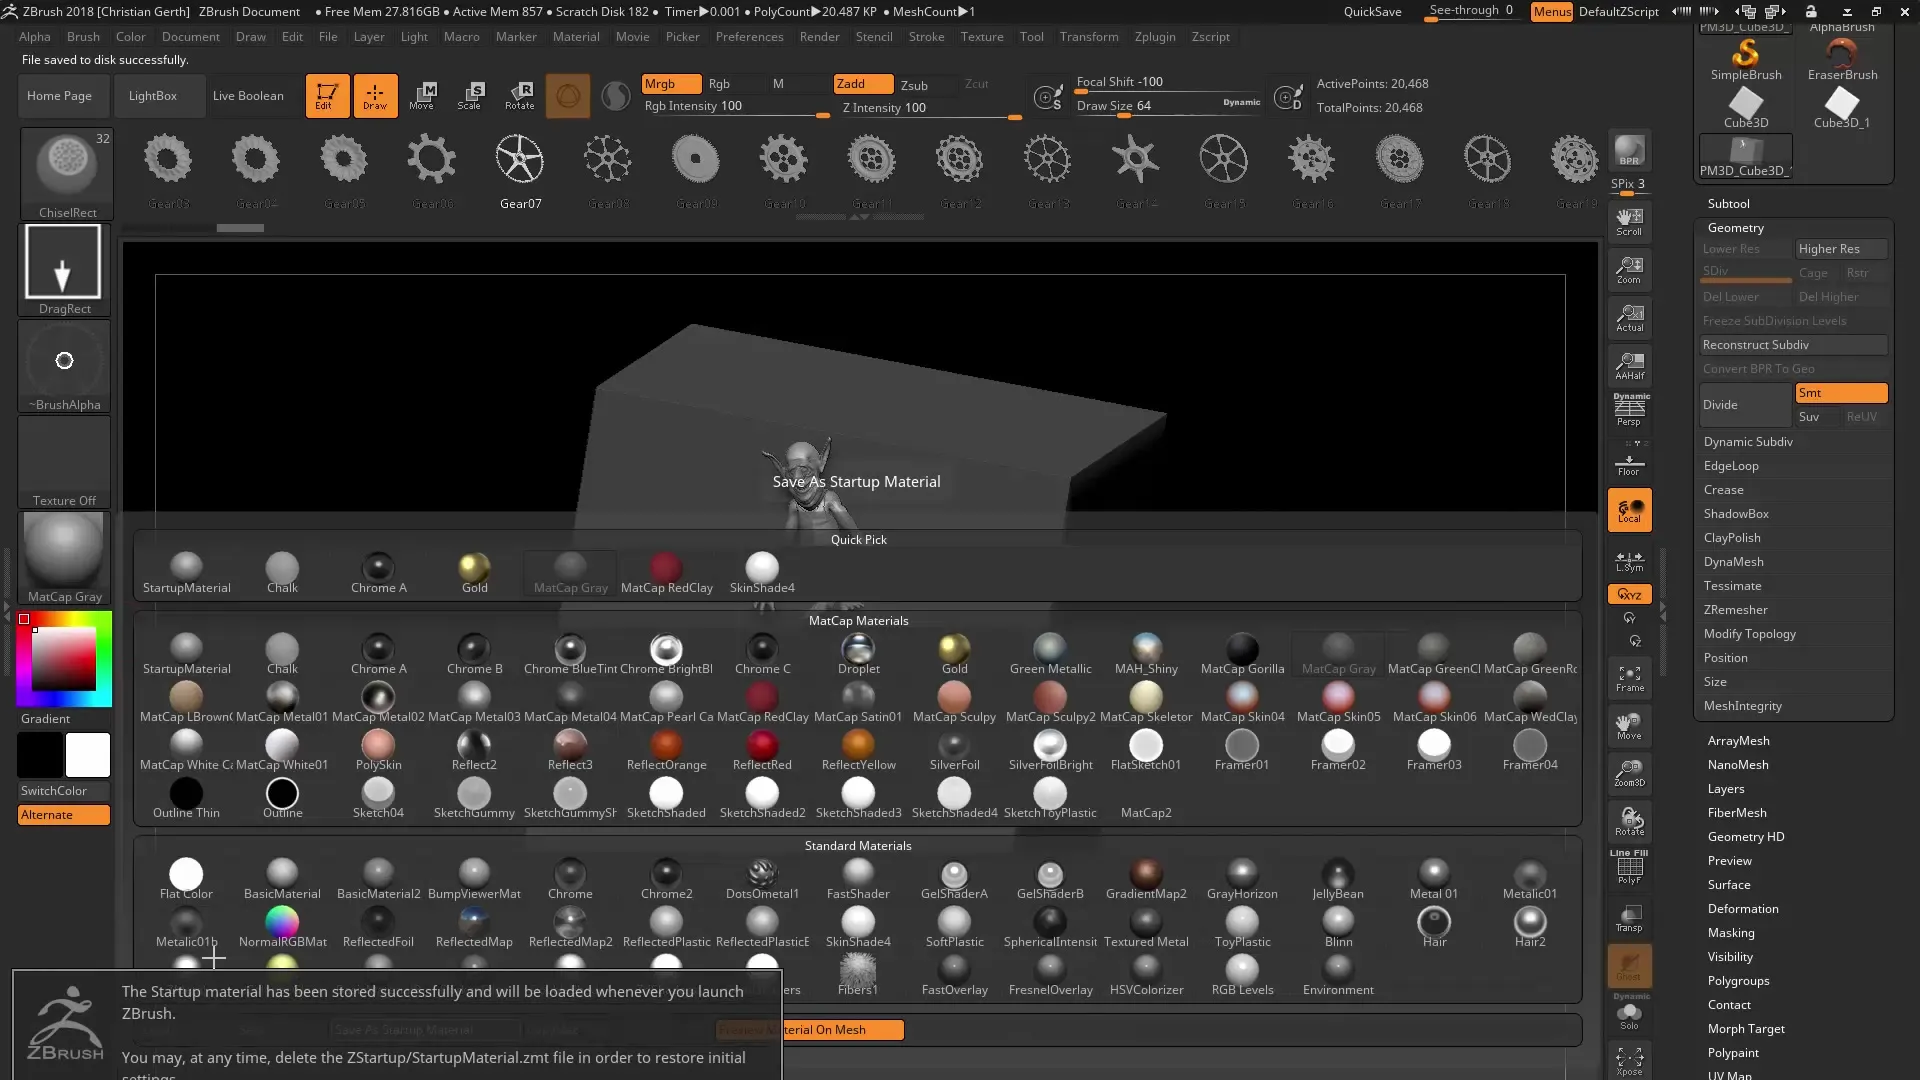Select the Rotate transform tool
This screenshot has width=1920, height=1080.
point(519,96)
